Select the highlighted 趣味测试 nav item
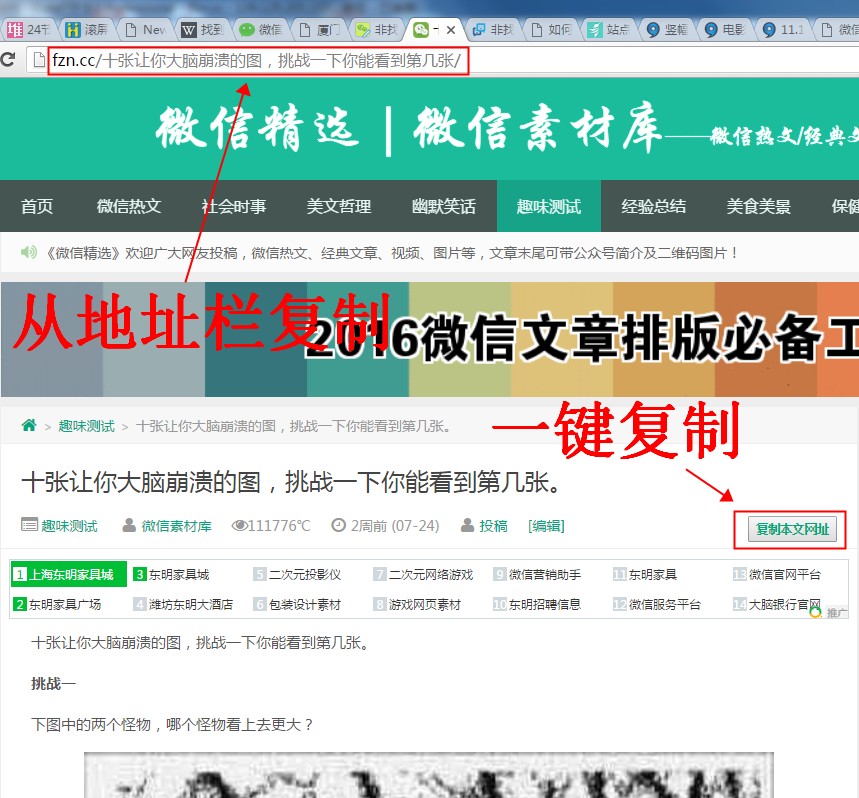 point(548,206)
